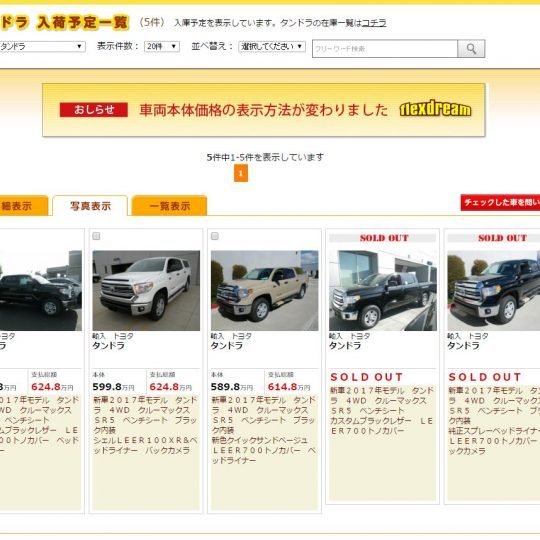This screenshot has width=540, height=540.
Task: Click the 車両本体価格の表示方法が変わりました announcement banner
Action: [264, 110]
